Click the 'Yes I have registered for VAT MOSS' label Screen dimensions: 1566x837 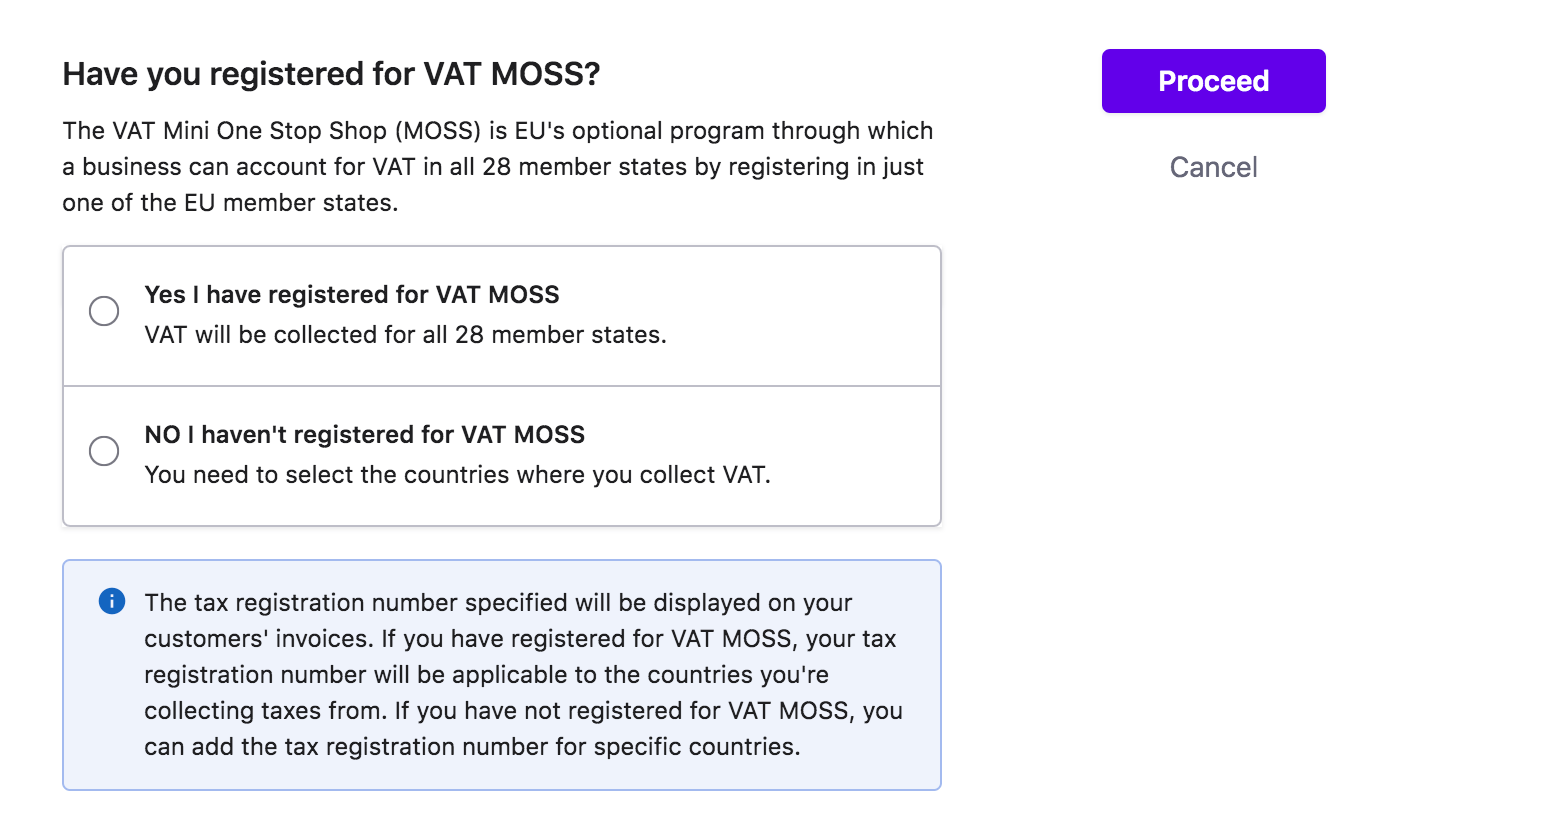(x=352, y=295)
